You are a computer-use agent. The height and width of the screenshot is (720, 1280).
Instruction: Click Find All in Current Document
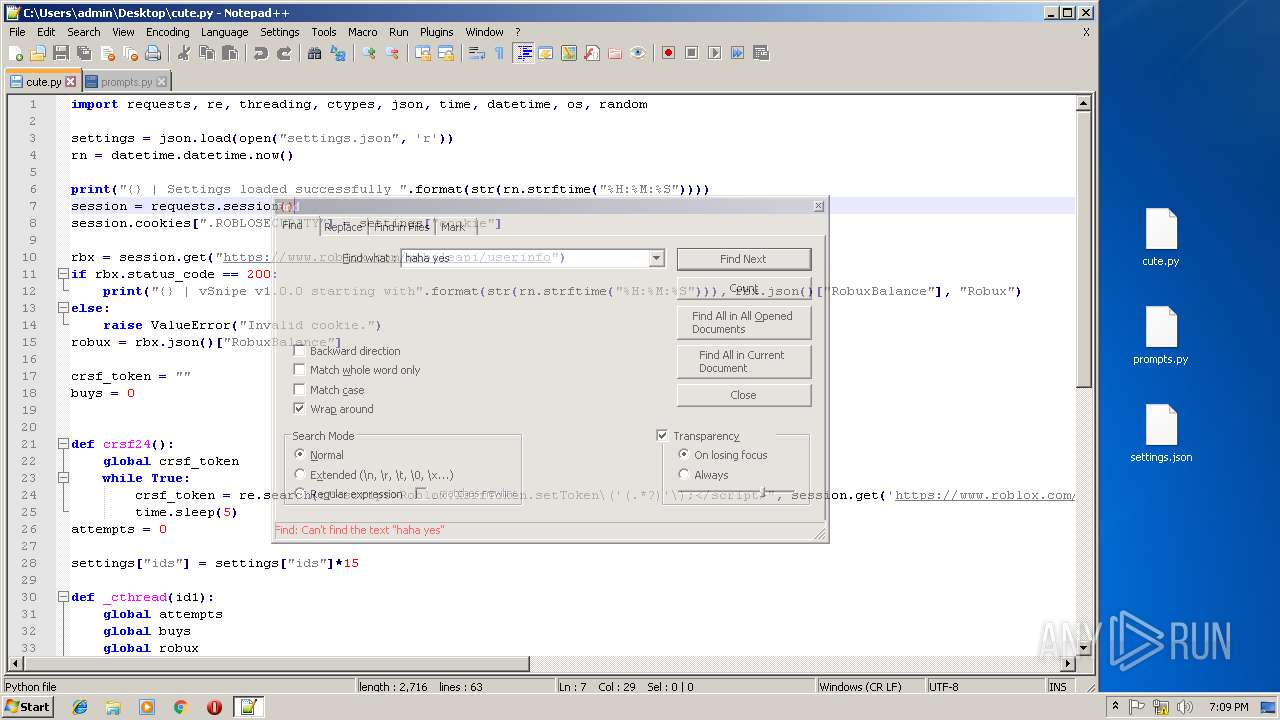click(x=743, y=361)
